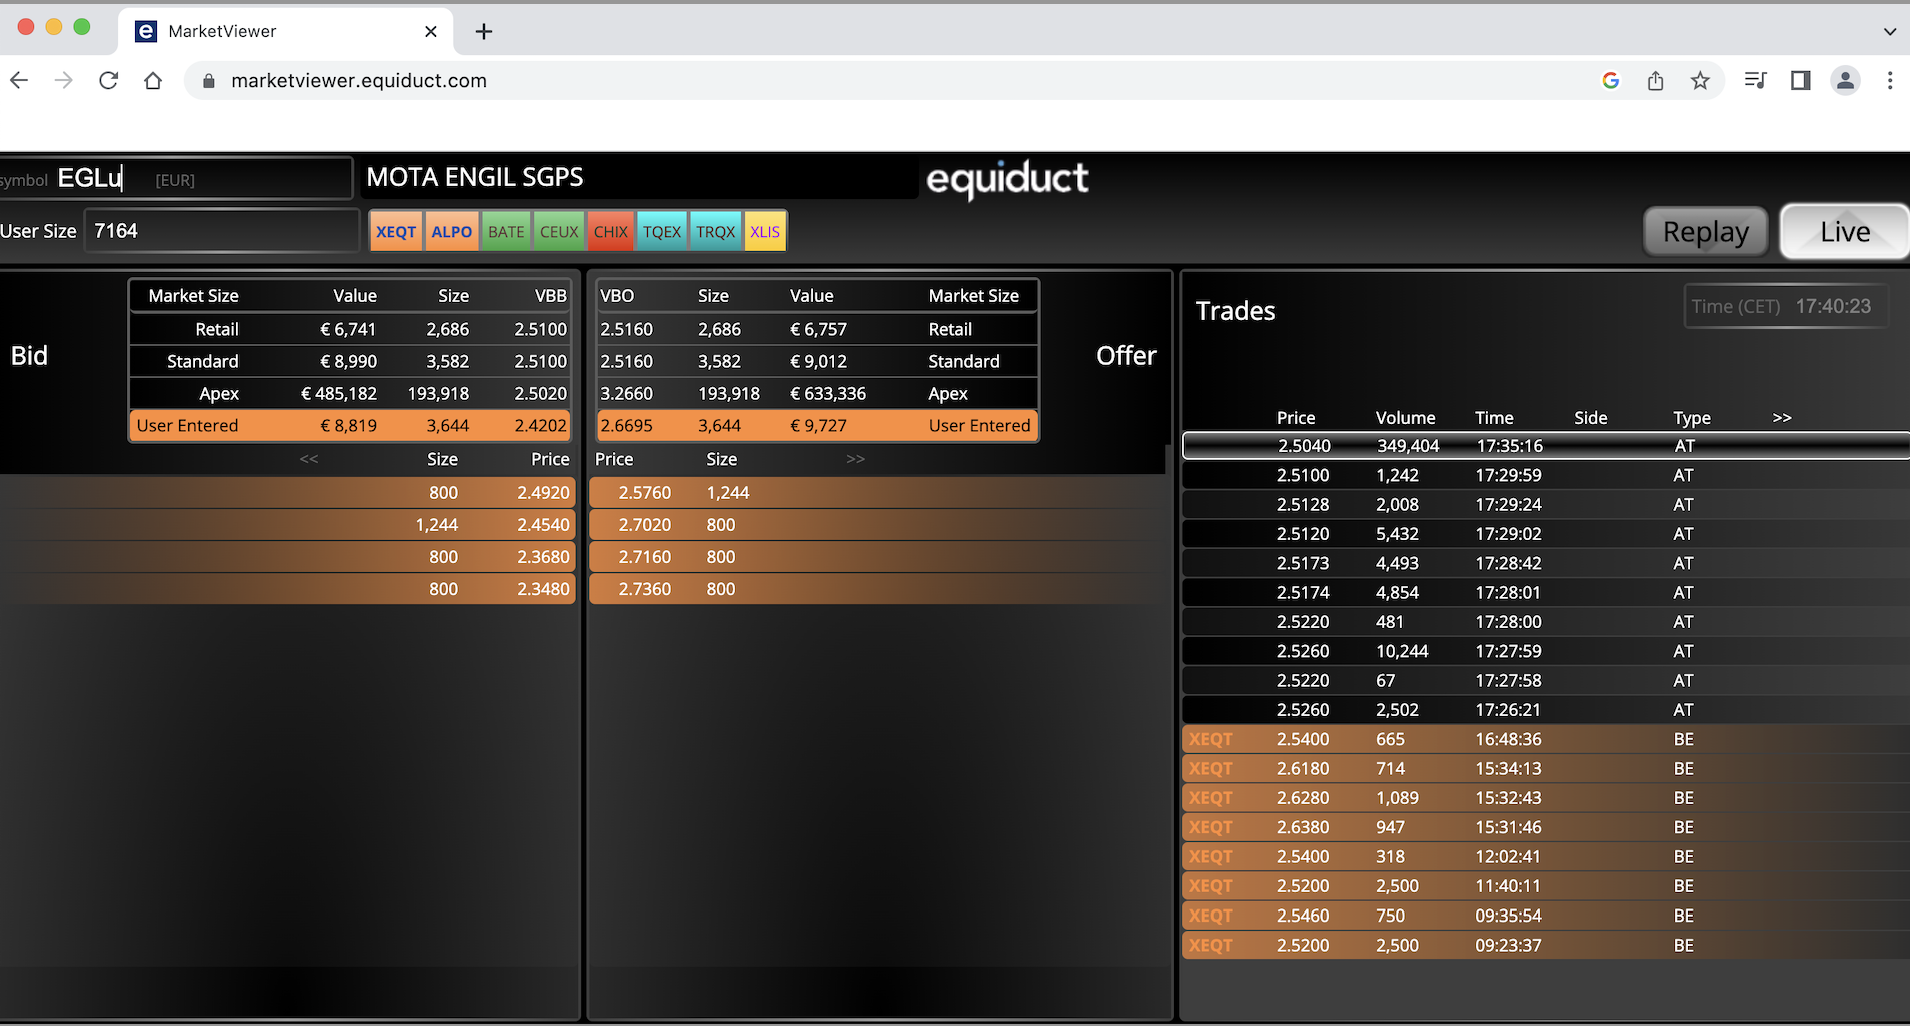
Task: Click the home page icon
Action: [153, 81]
